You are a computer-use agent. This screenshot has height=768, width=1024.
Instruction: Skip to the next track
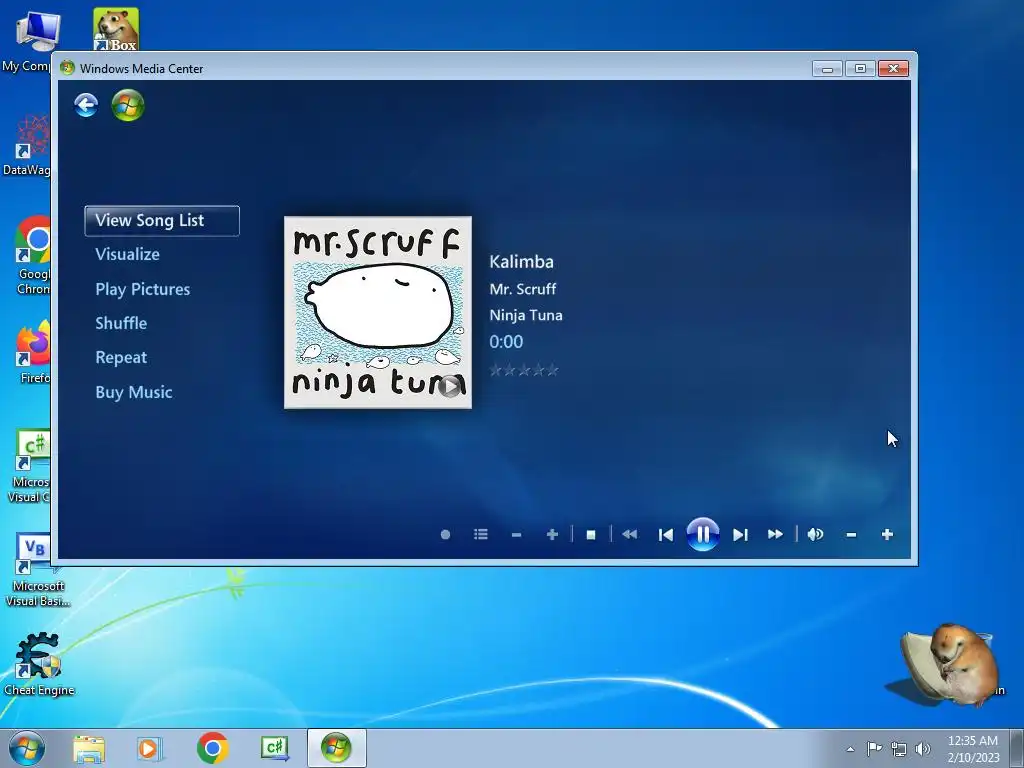(740, 535)
